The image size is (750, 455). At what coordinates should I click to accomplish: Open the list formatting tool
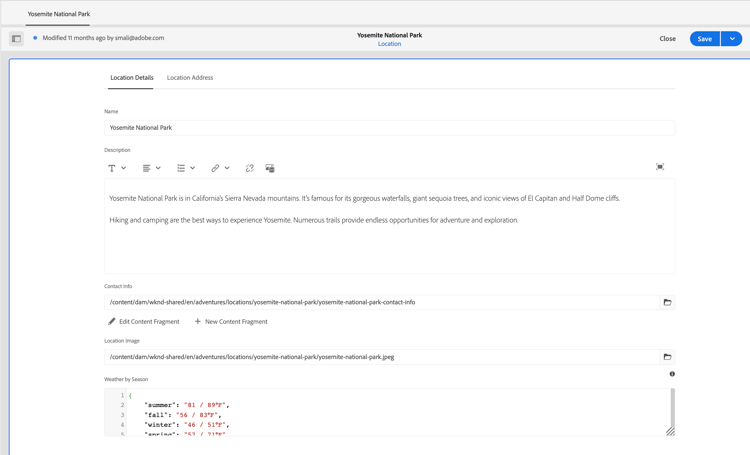181,168
